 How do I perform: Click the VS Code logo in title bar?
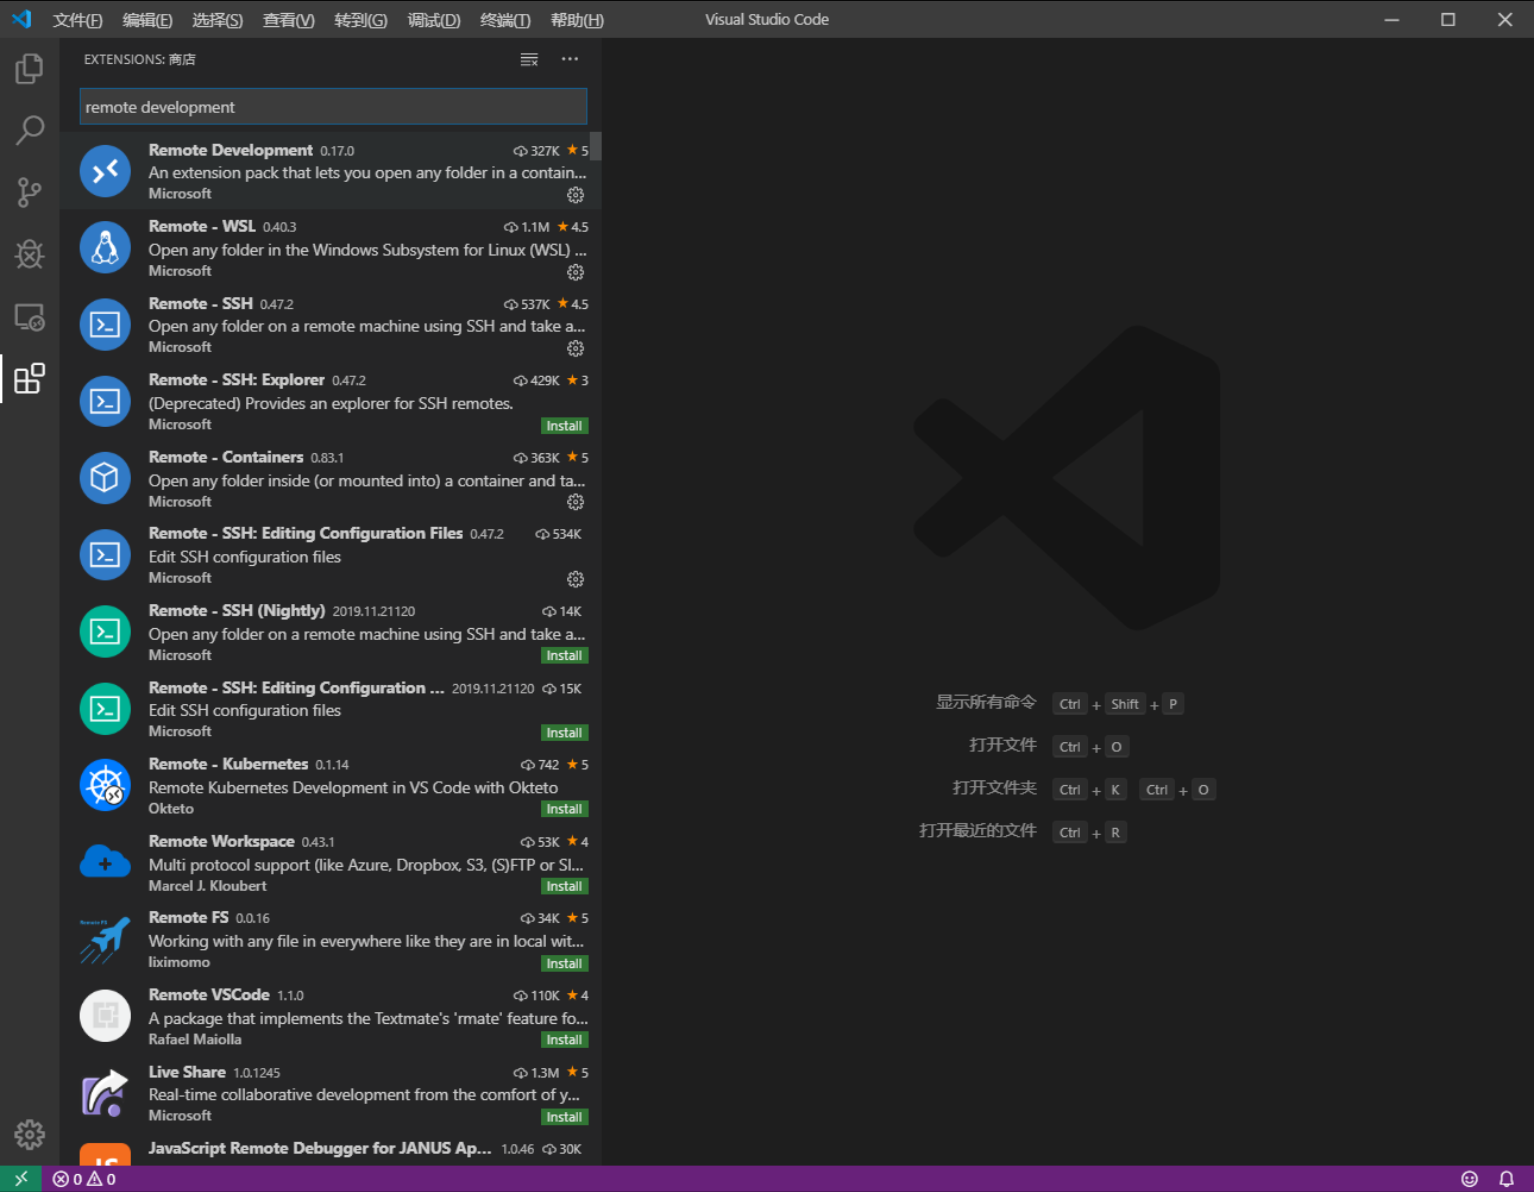tap(22, 19)
